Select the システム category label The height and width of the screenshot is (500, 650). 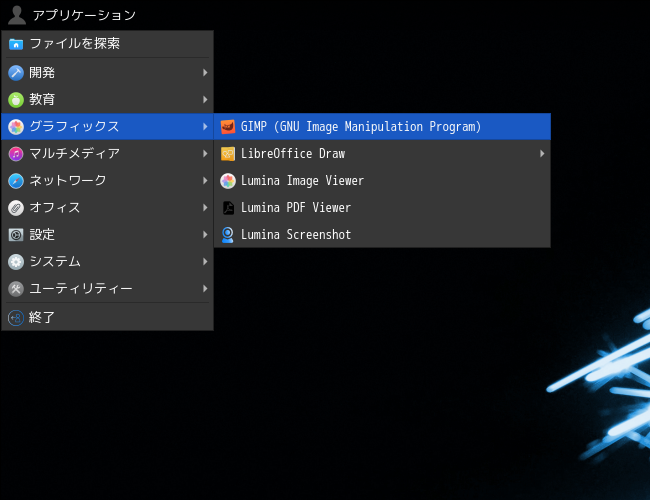pyautogui.click(x=55, y=262)
